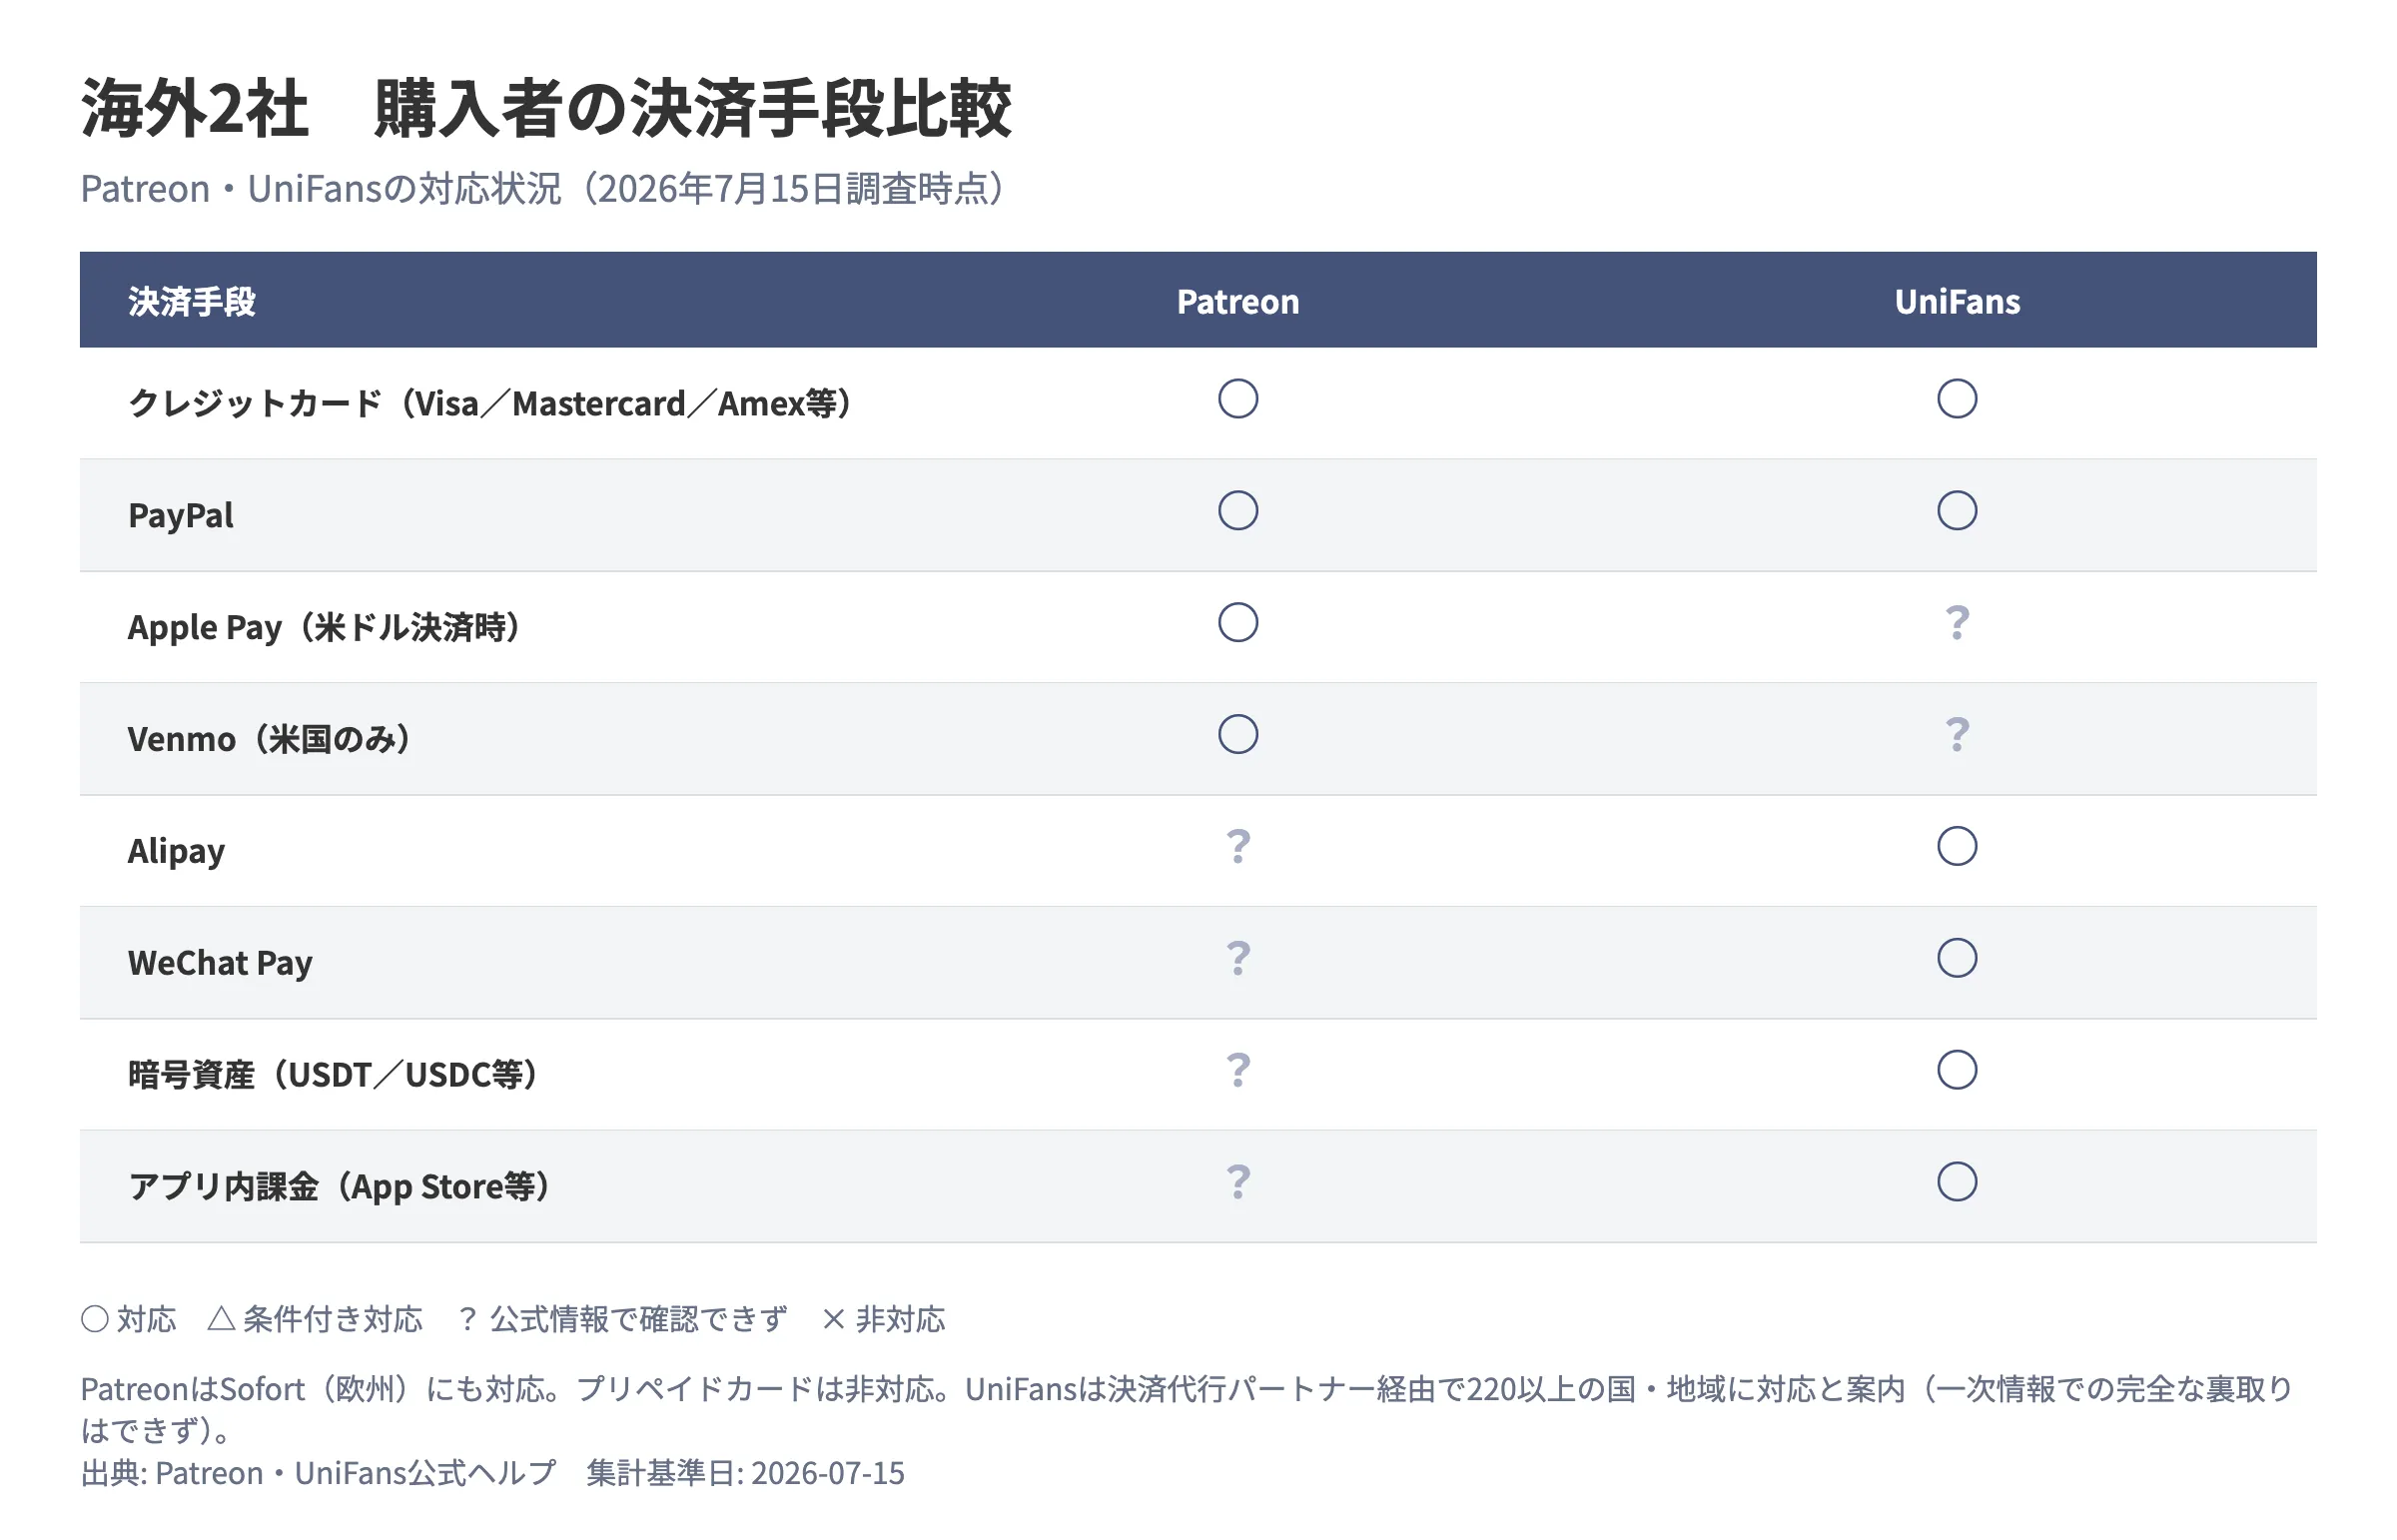The height and width of the screenshot is (1540, 2397).
Task: Select the クレジットカード（Visa／Mastercard／Amex等） row label
Action: 492,404
